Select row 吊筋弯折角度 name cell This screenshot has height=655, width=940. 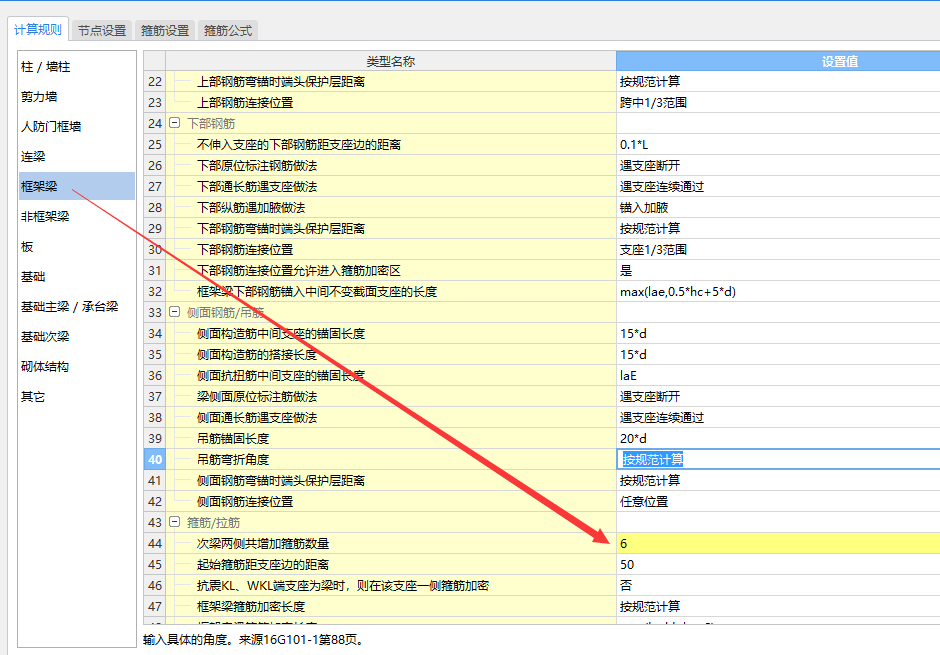[x=391, y=459]
